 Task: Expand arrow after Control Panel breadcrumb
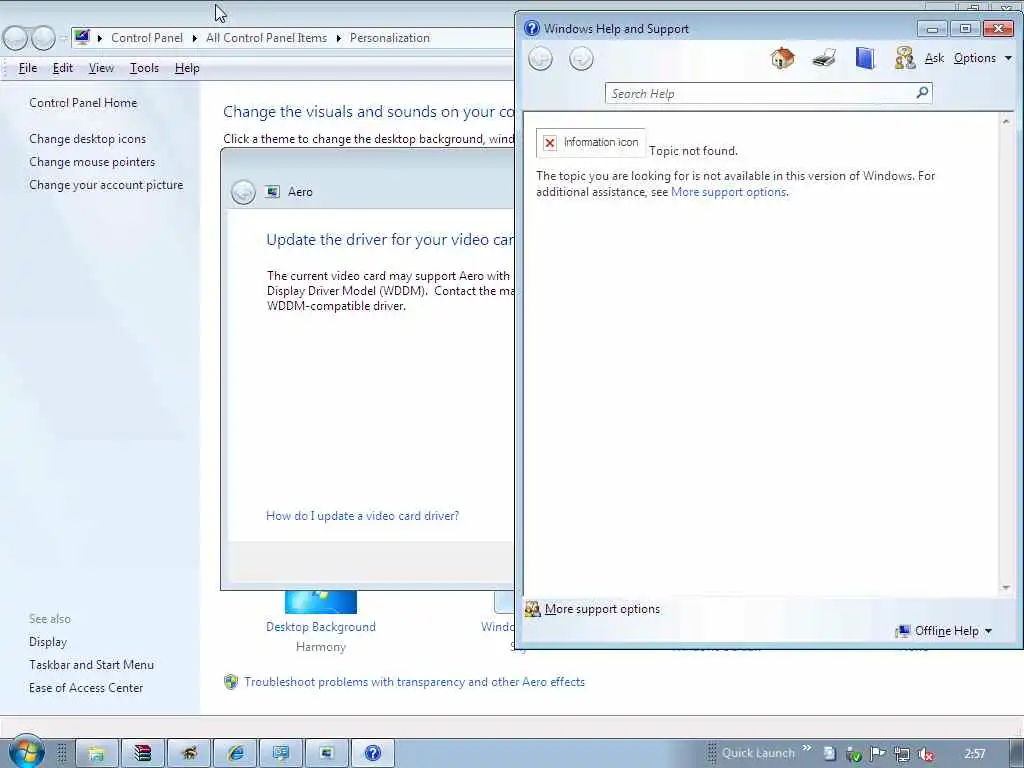(x=195, y=39)
